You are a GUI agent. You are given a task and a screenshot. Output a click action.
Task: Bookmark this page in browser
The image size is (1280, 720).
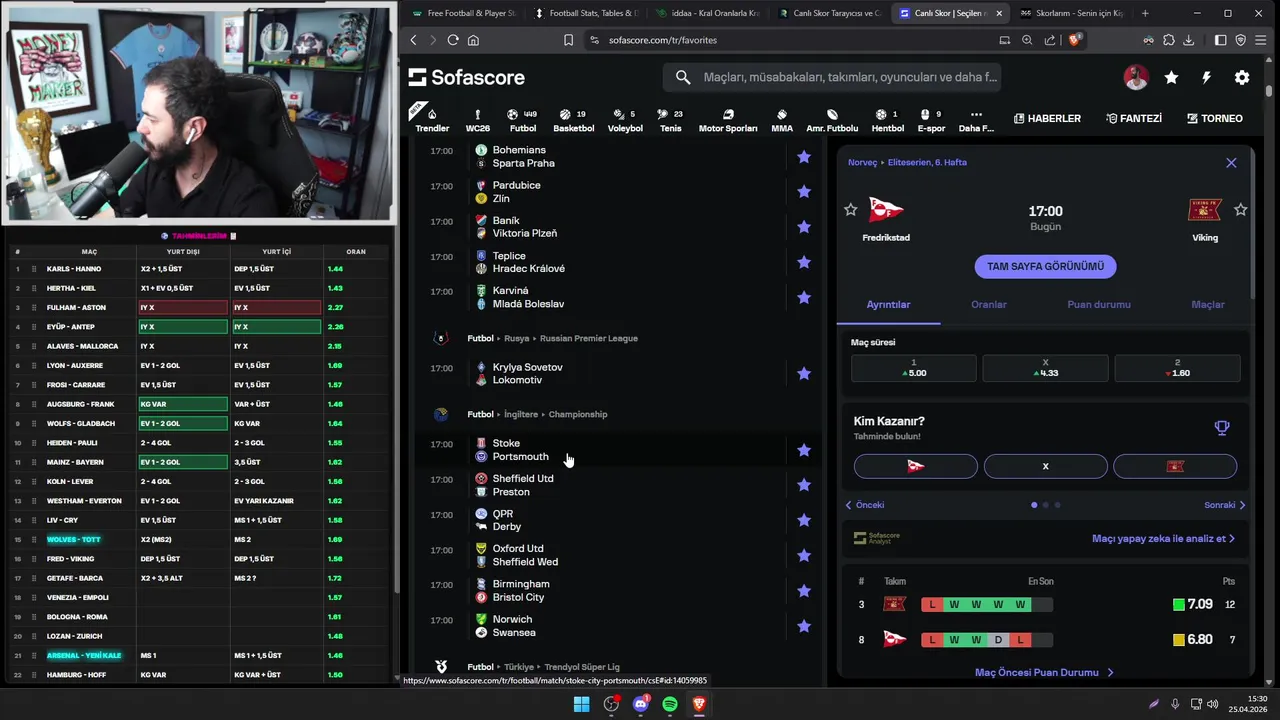coord(568,40)
